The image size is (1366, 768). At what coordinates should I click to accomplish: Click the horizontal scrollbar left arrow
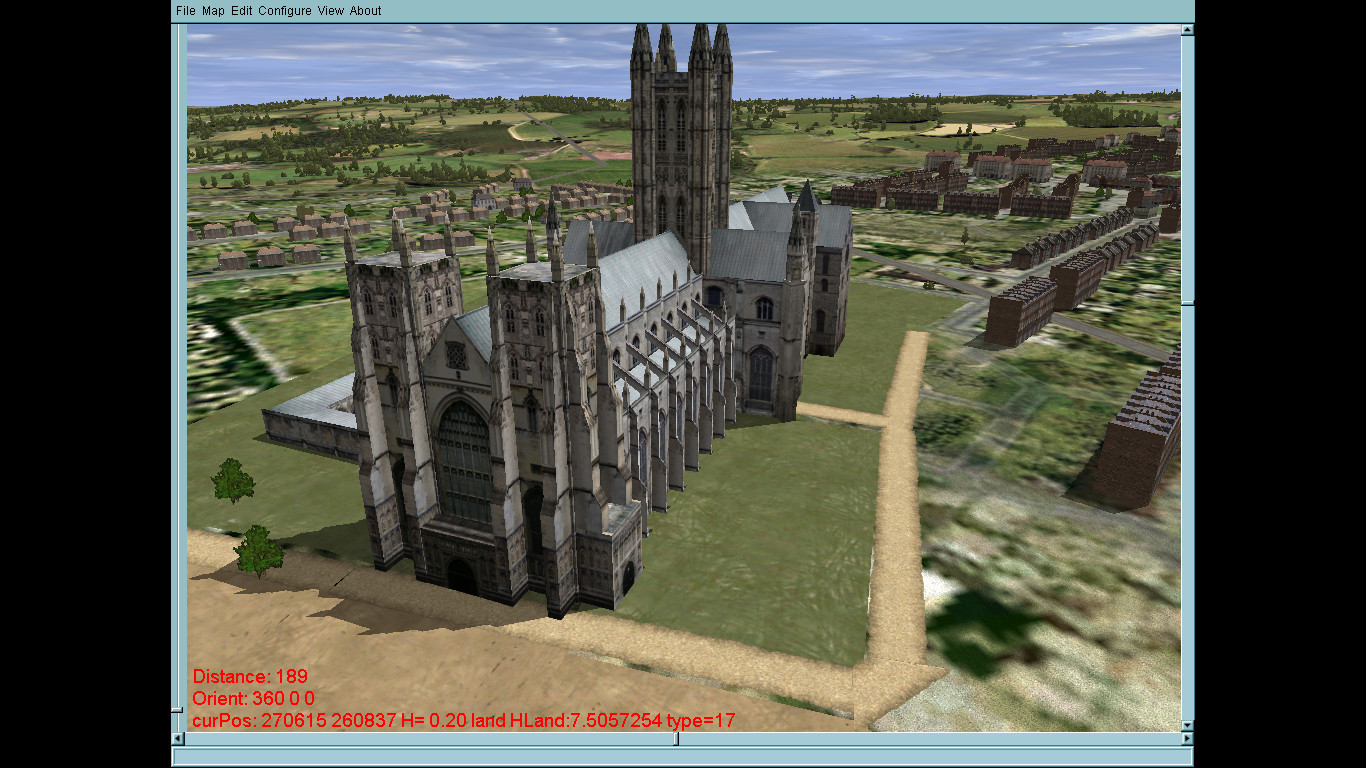(179, 739)
